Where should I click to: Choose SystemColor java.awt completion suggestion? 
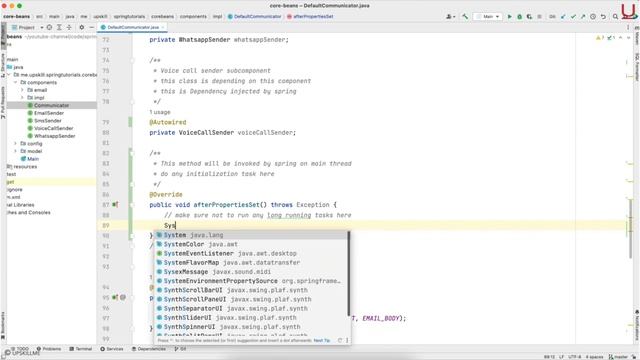251,244
